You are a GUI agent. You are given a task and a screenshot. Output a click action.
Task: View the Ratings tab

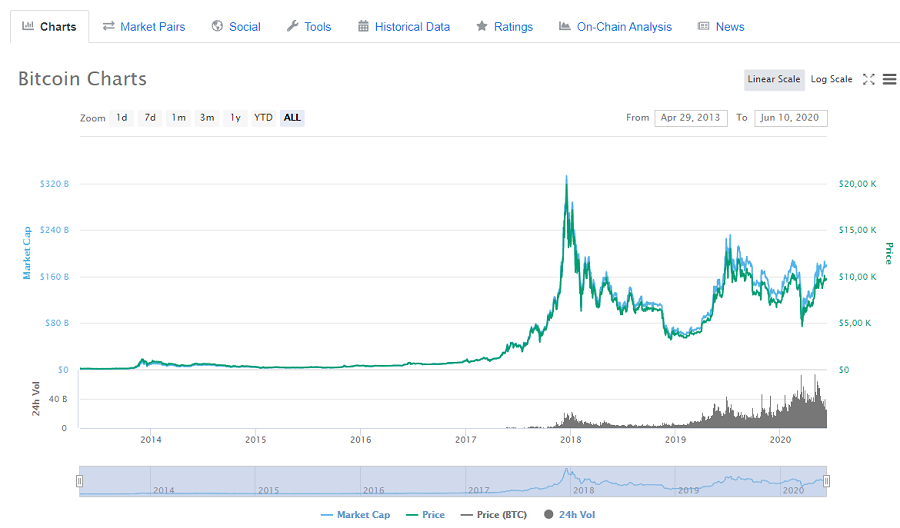(x=504, y=26)
